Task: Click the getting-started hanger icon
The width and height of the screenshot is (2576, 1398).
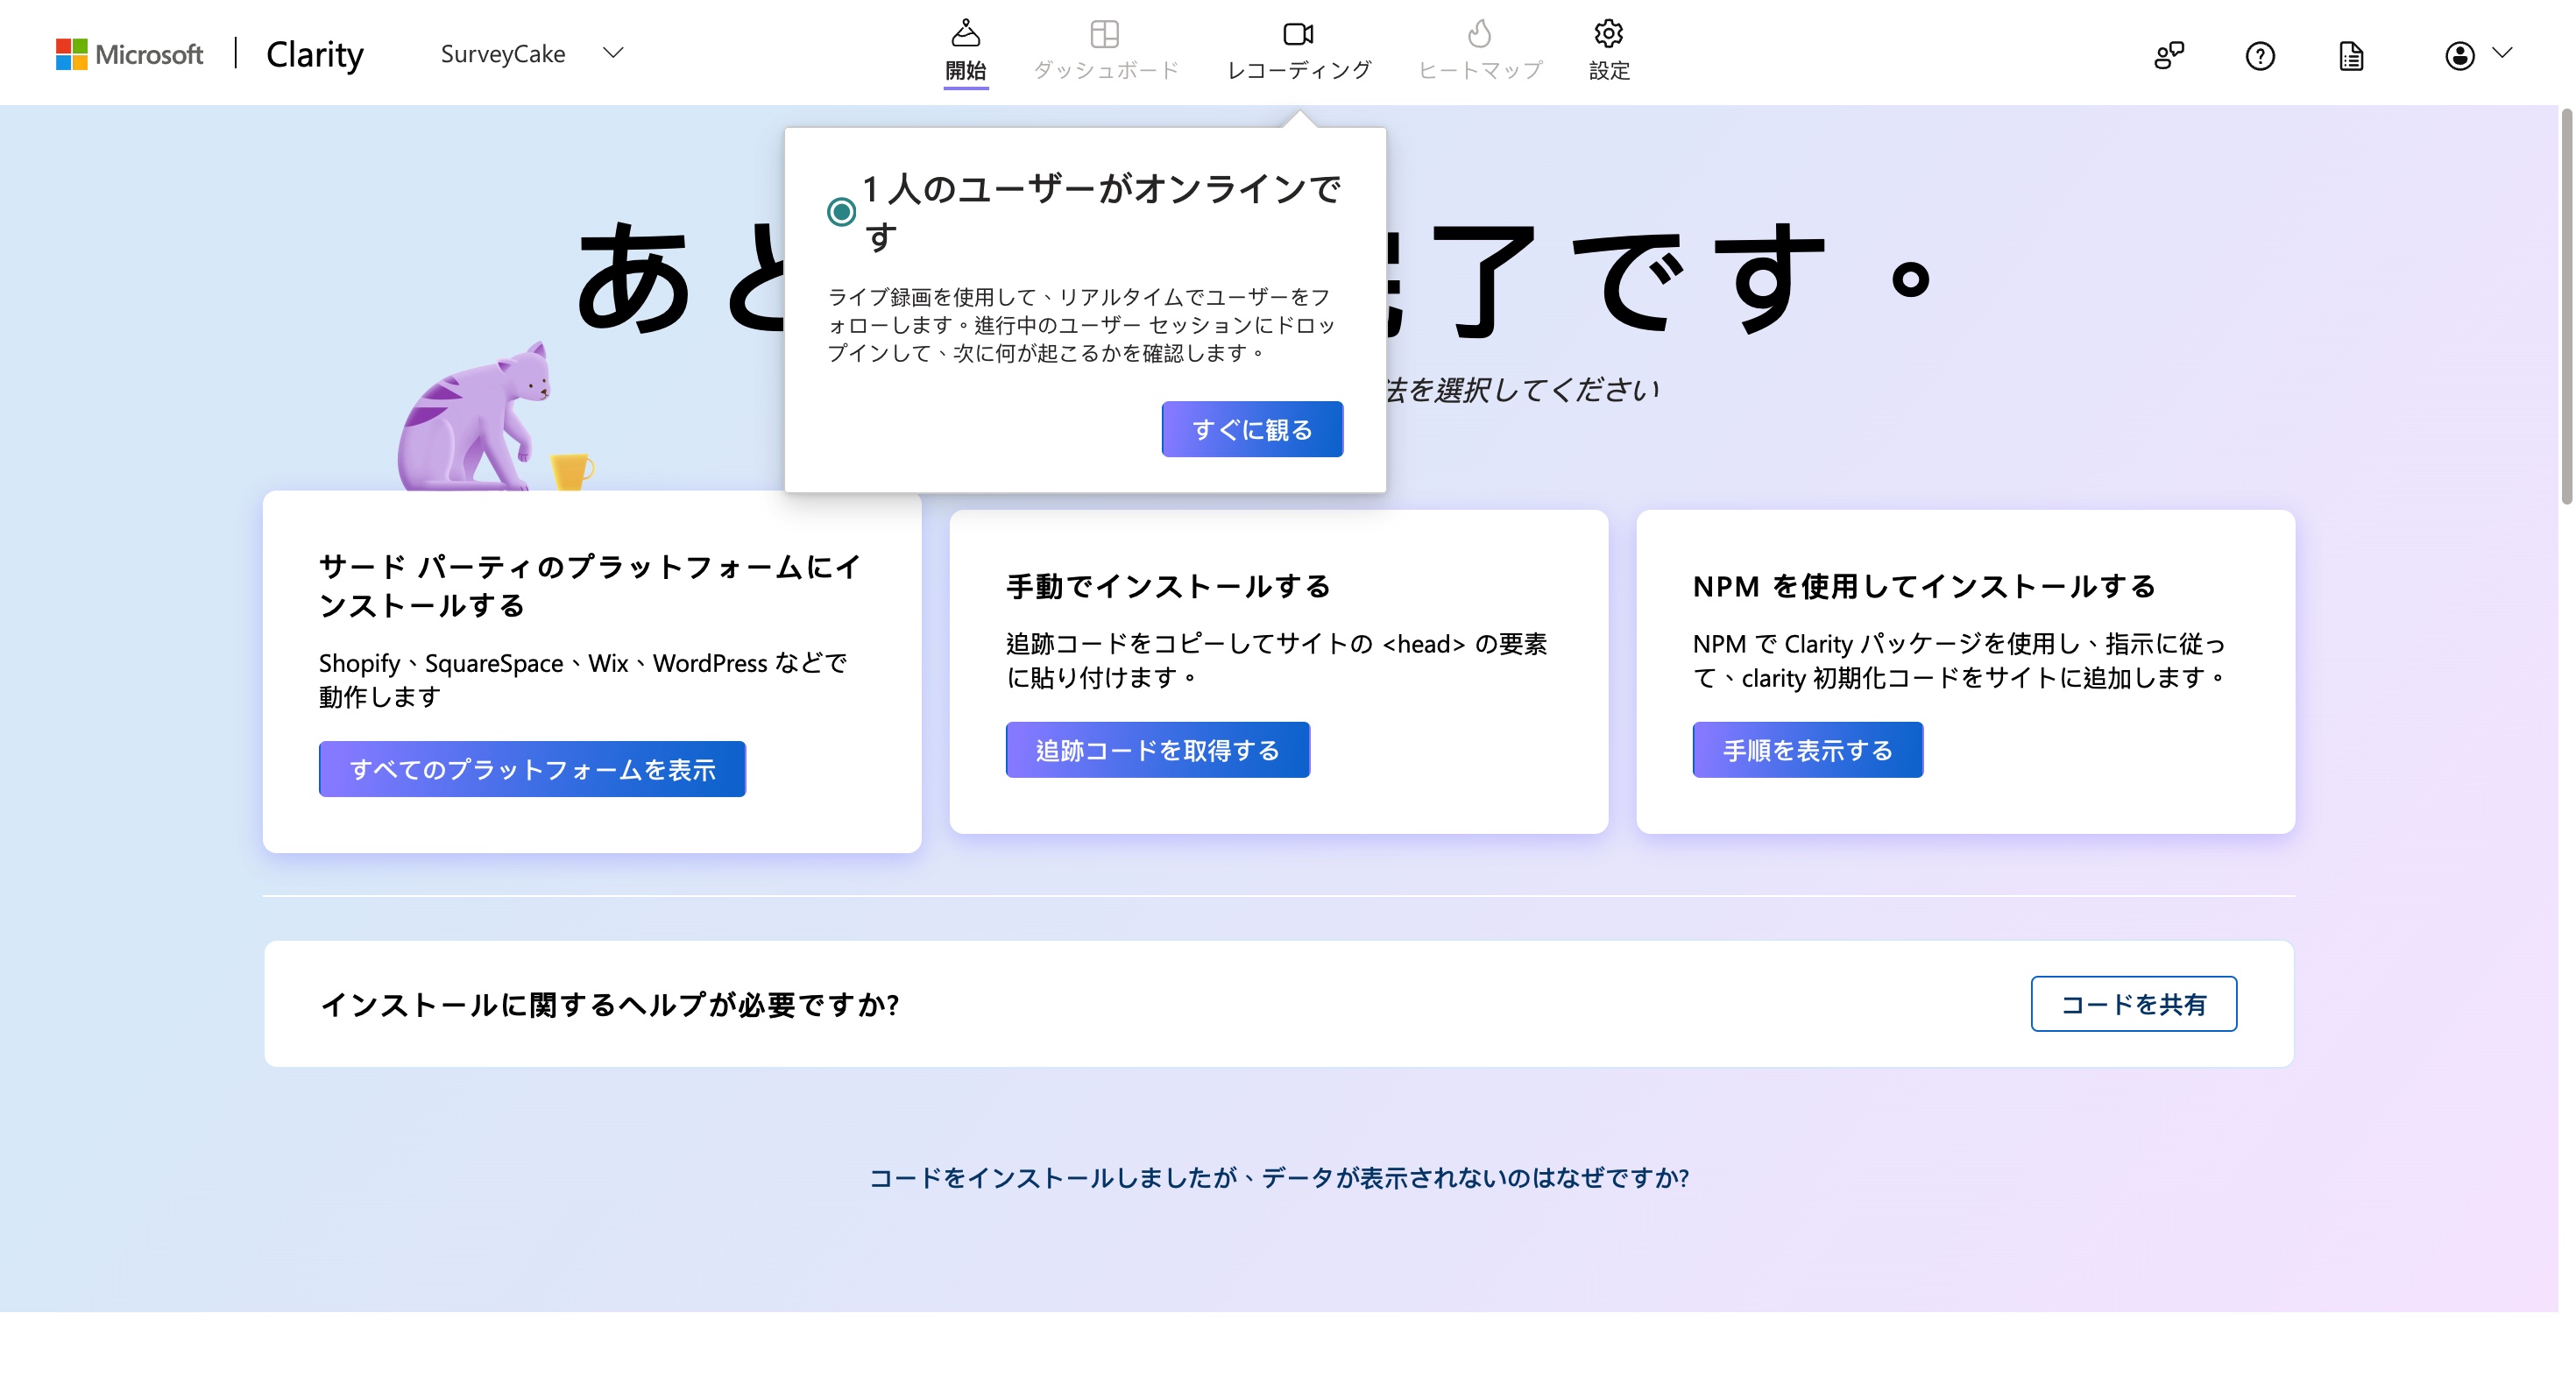Action: pyautogui.click(x=965, y=33)
